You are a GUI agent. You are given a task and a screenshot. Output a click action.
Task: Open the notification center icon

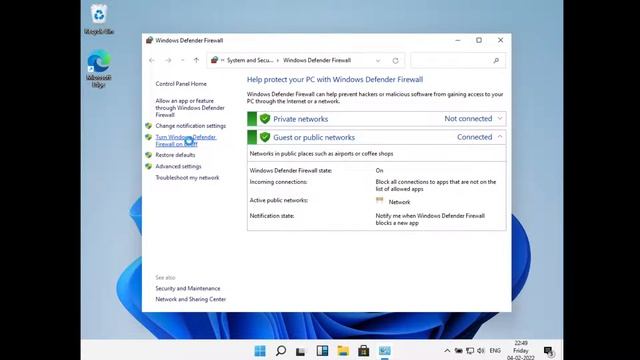pyautogui.click(x=549, y=351)
